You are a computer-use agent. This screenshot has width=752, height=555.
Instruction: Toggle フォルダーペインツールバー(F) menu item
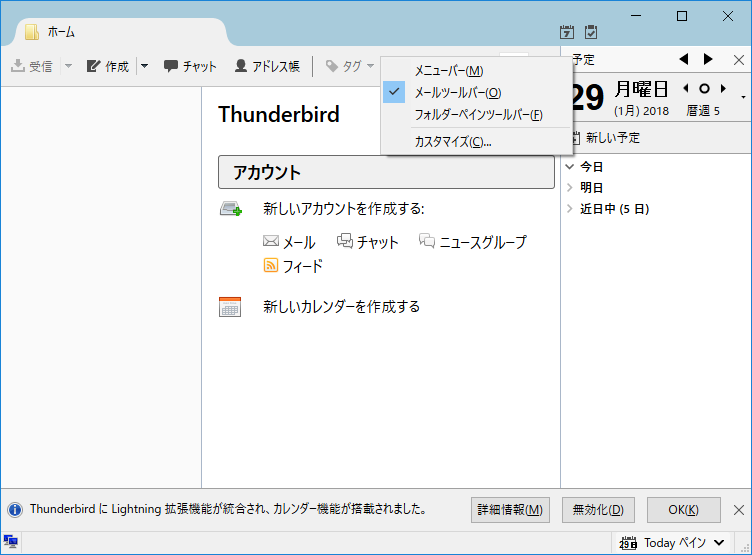pos(477,115)
